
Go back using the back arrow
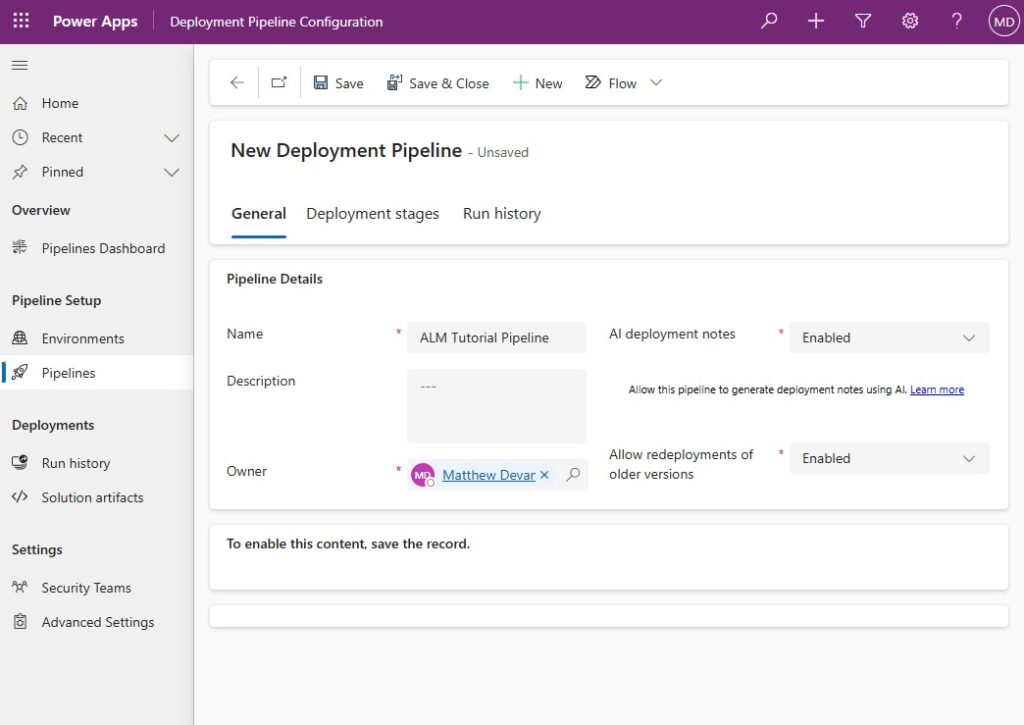(x=237, y=83)
